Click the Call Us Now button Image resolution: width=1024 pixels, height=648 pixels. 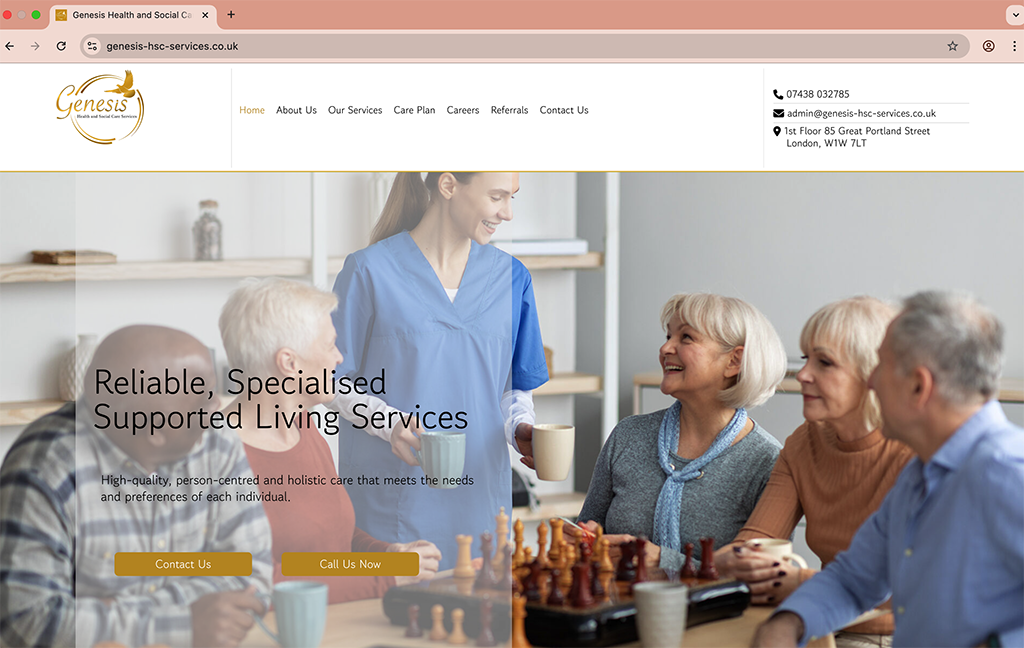350,564
